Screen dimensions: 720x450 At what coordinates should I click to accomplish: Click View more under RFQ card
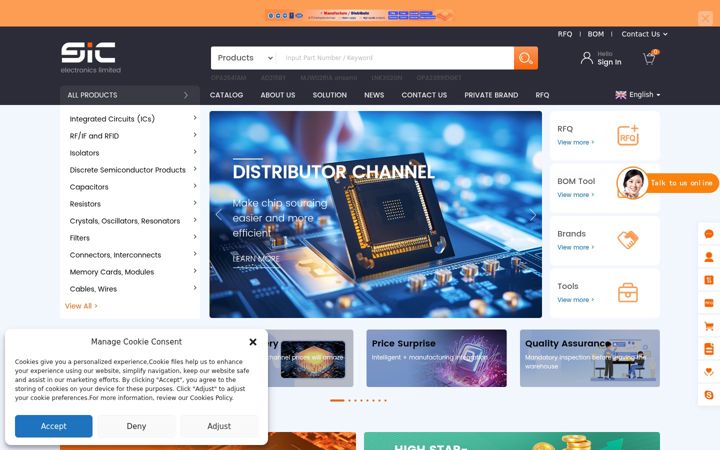(575, 142)
